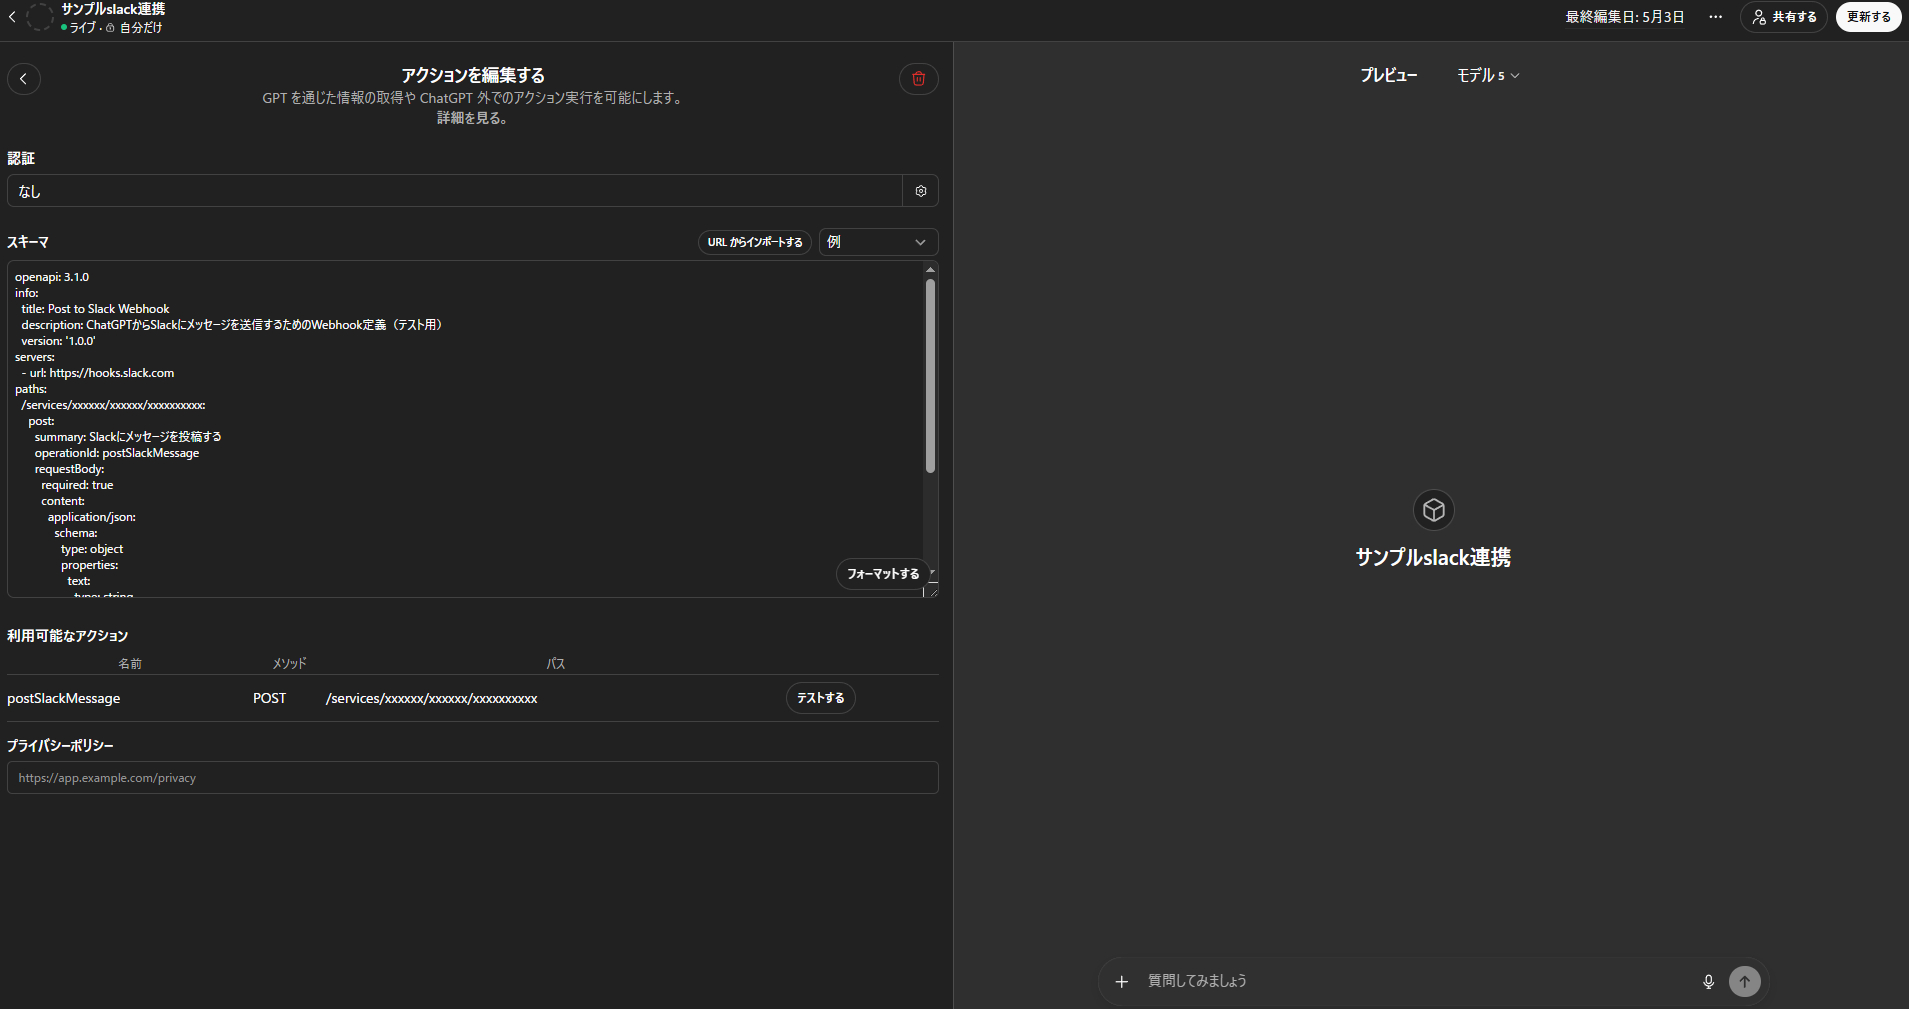Click the /services/xxxxxx path in actions table

click(x=432, y=699)
